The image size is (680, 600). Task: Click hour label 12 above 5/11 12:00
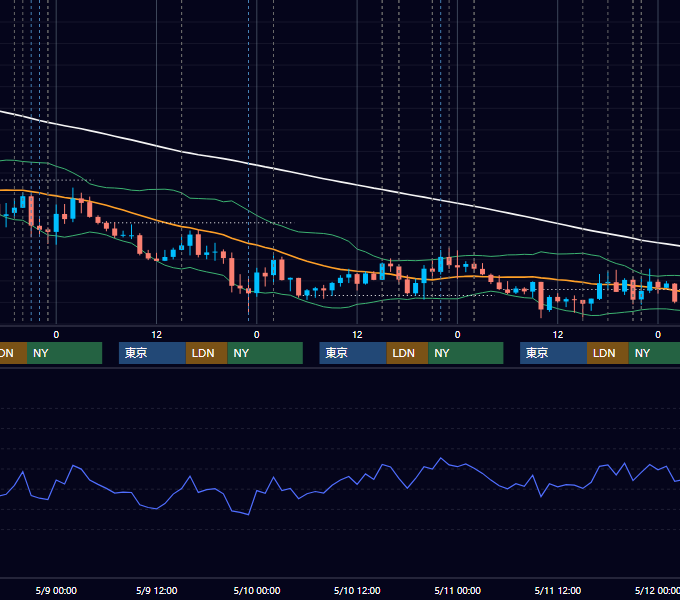[558, 335]
